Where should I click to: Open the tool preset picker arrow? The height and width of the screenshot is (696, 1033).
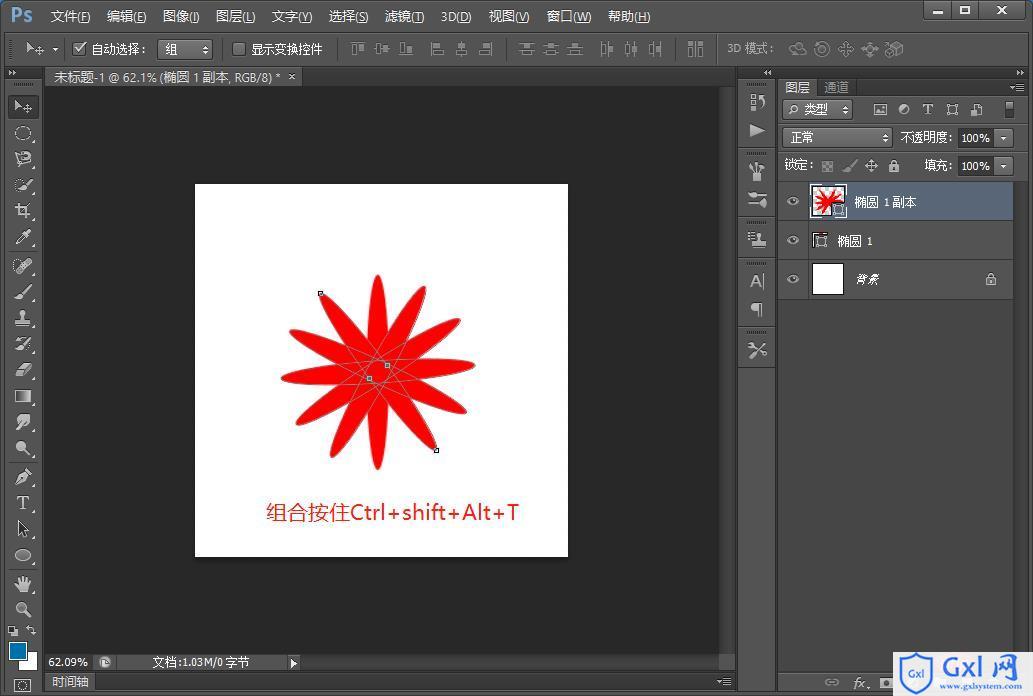[x=55, y=49]
